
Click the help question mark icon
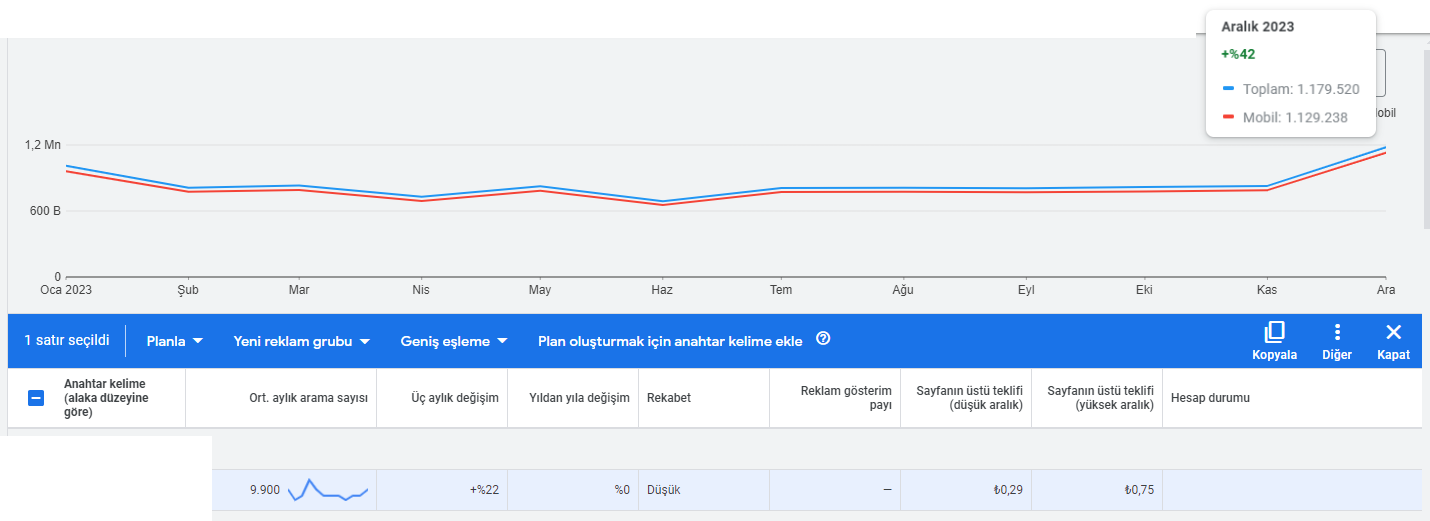click(x=823, y=339)
